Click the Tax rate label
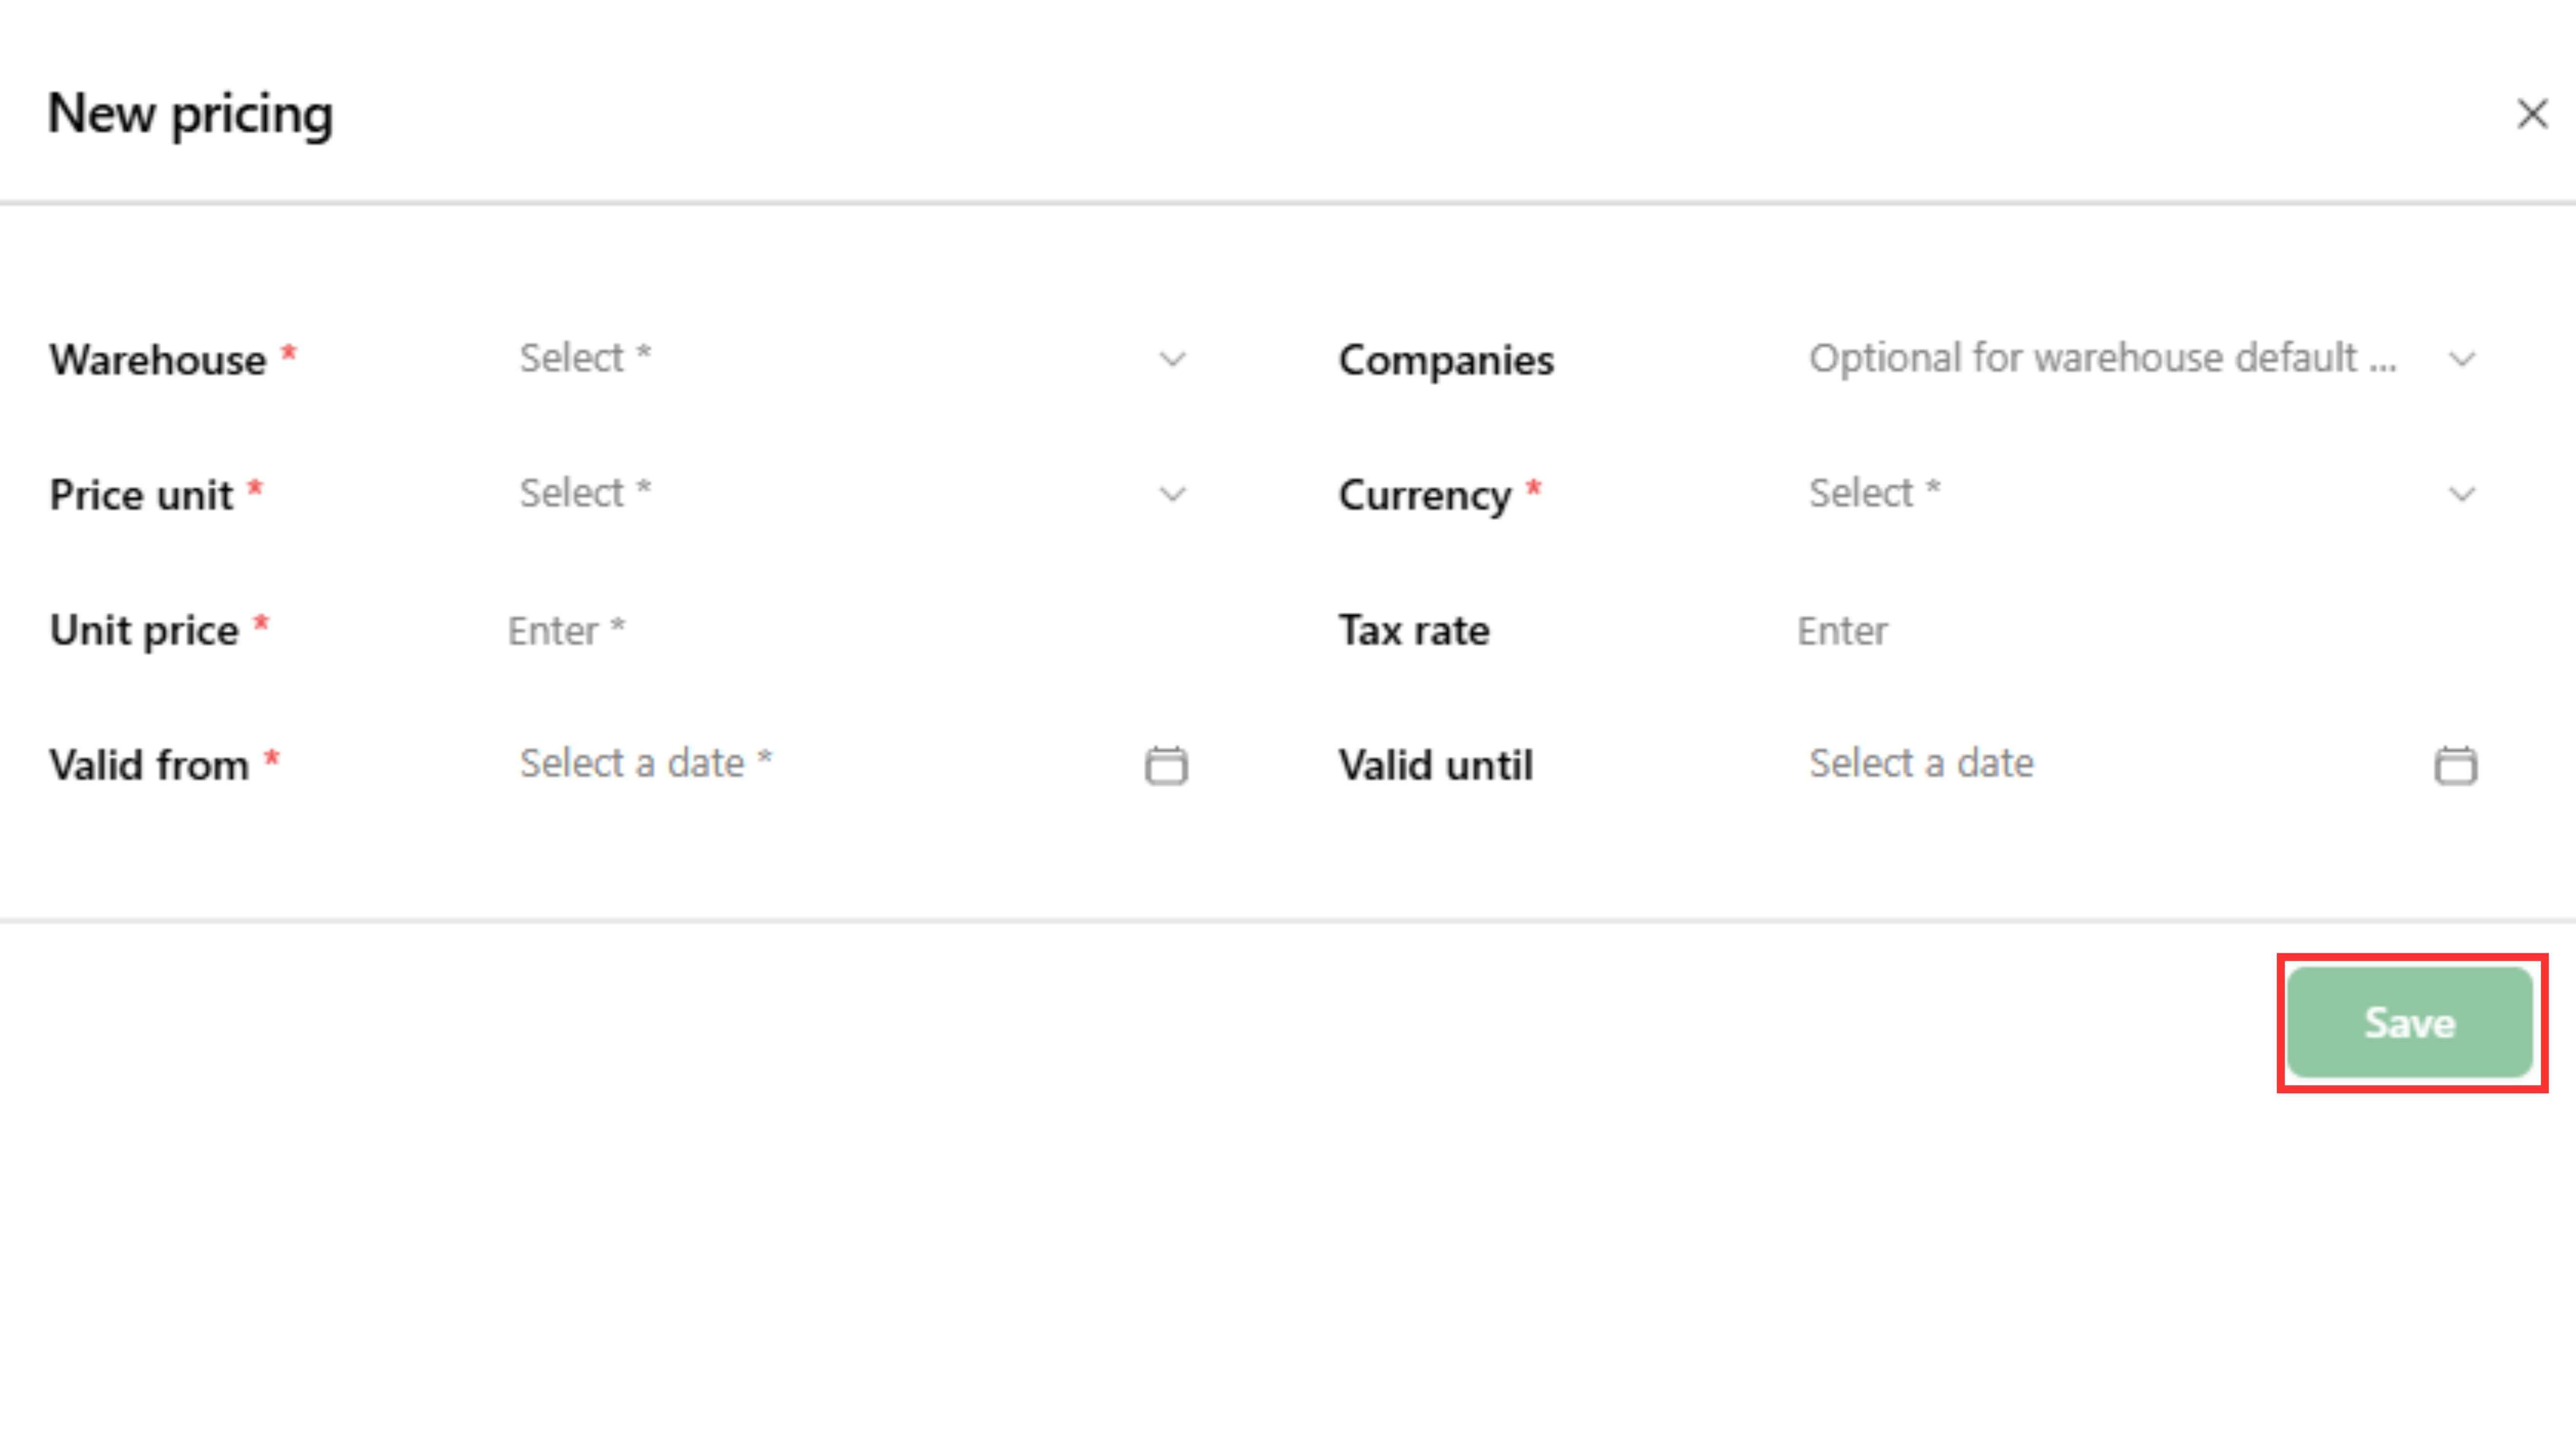The width and height of the screenshot is (2576, 1449). (x=1413, y=631)
